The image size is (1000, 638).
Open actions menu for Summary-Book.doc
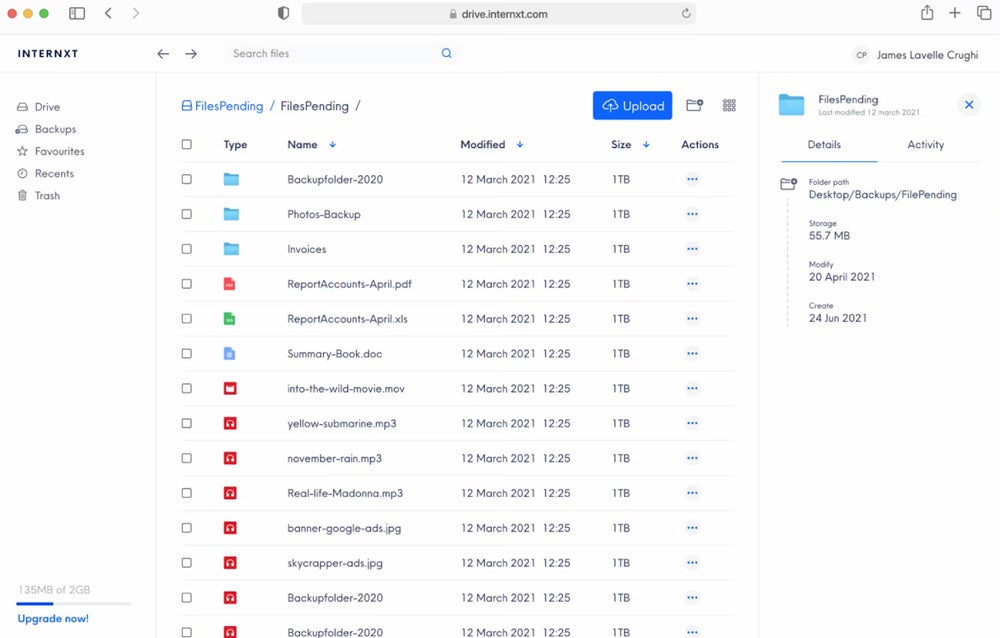(692, 354)
